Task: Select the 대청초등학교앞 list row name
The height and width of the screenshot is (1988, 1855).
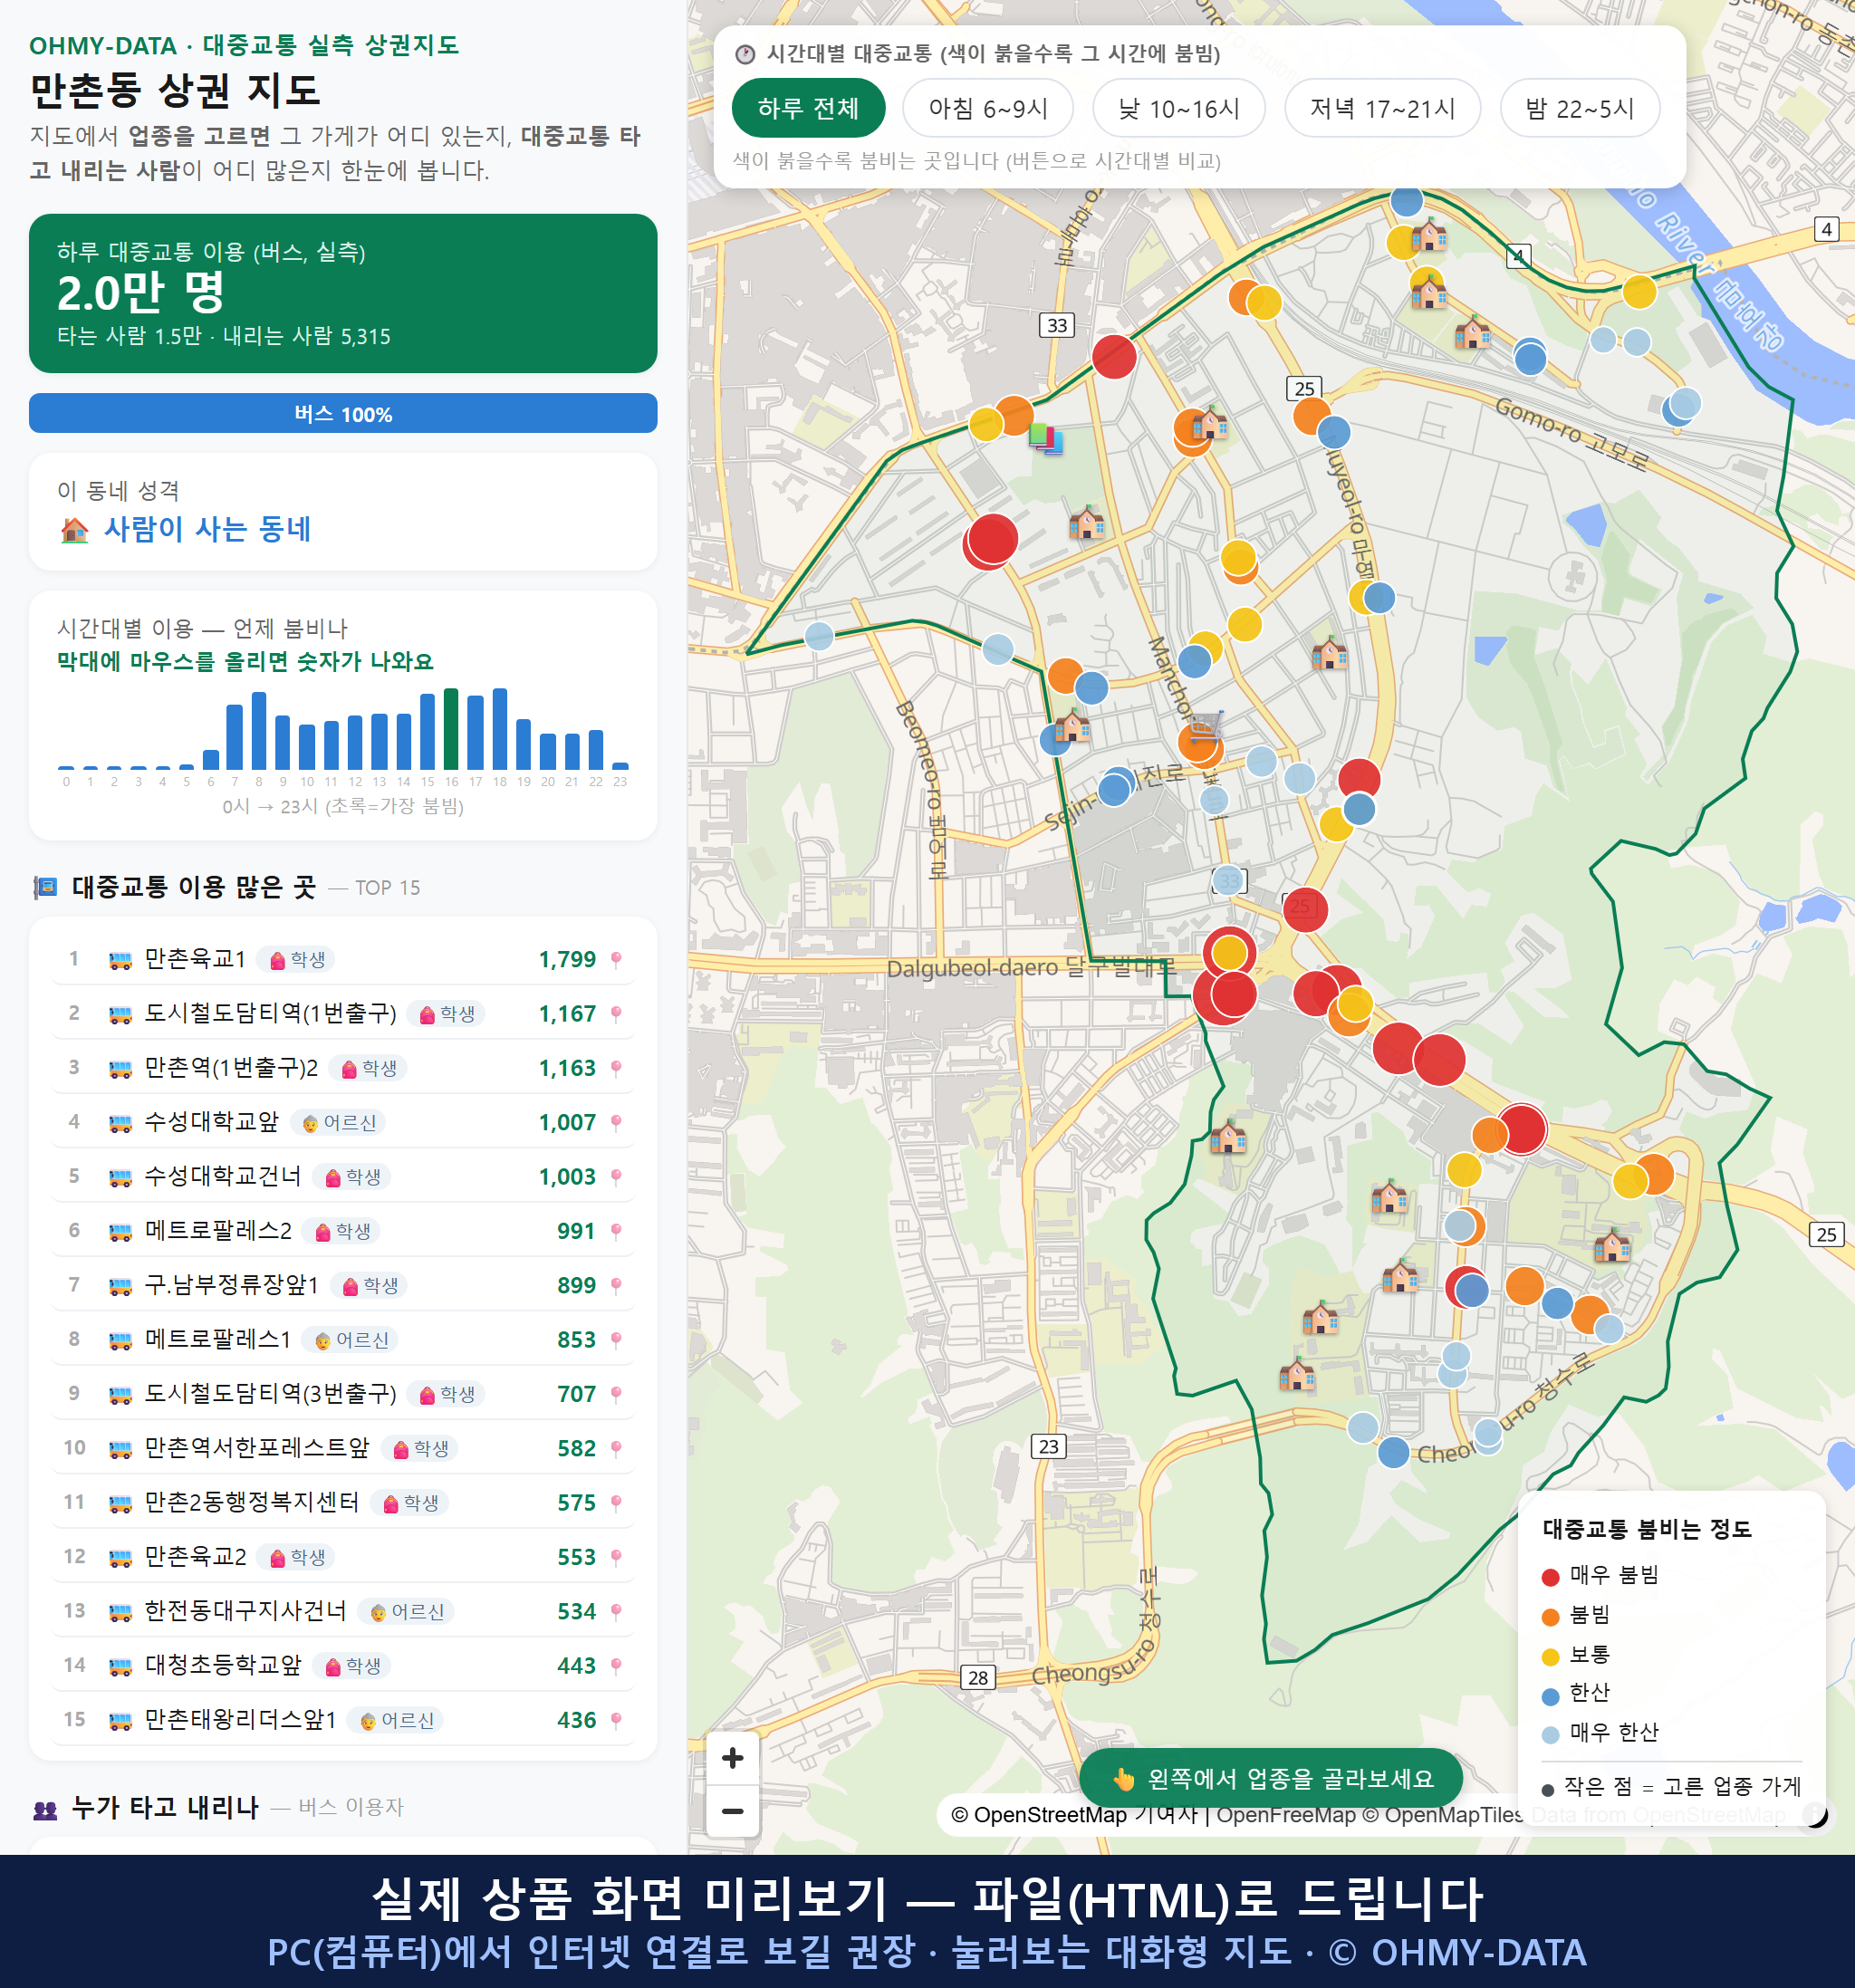Action: point(223,1665)
